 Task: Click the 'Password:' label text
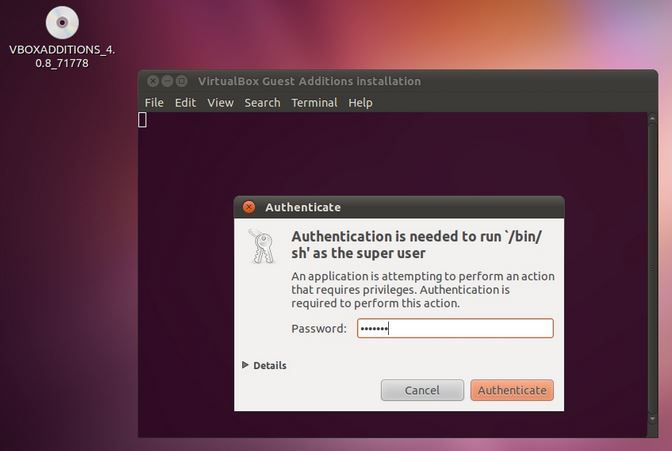(319, 329)
